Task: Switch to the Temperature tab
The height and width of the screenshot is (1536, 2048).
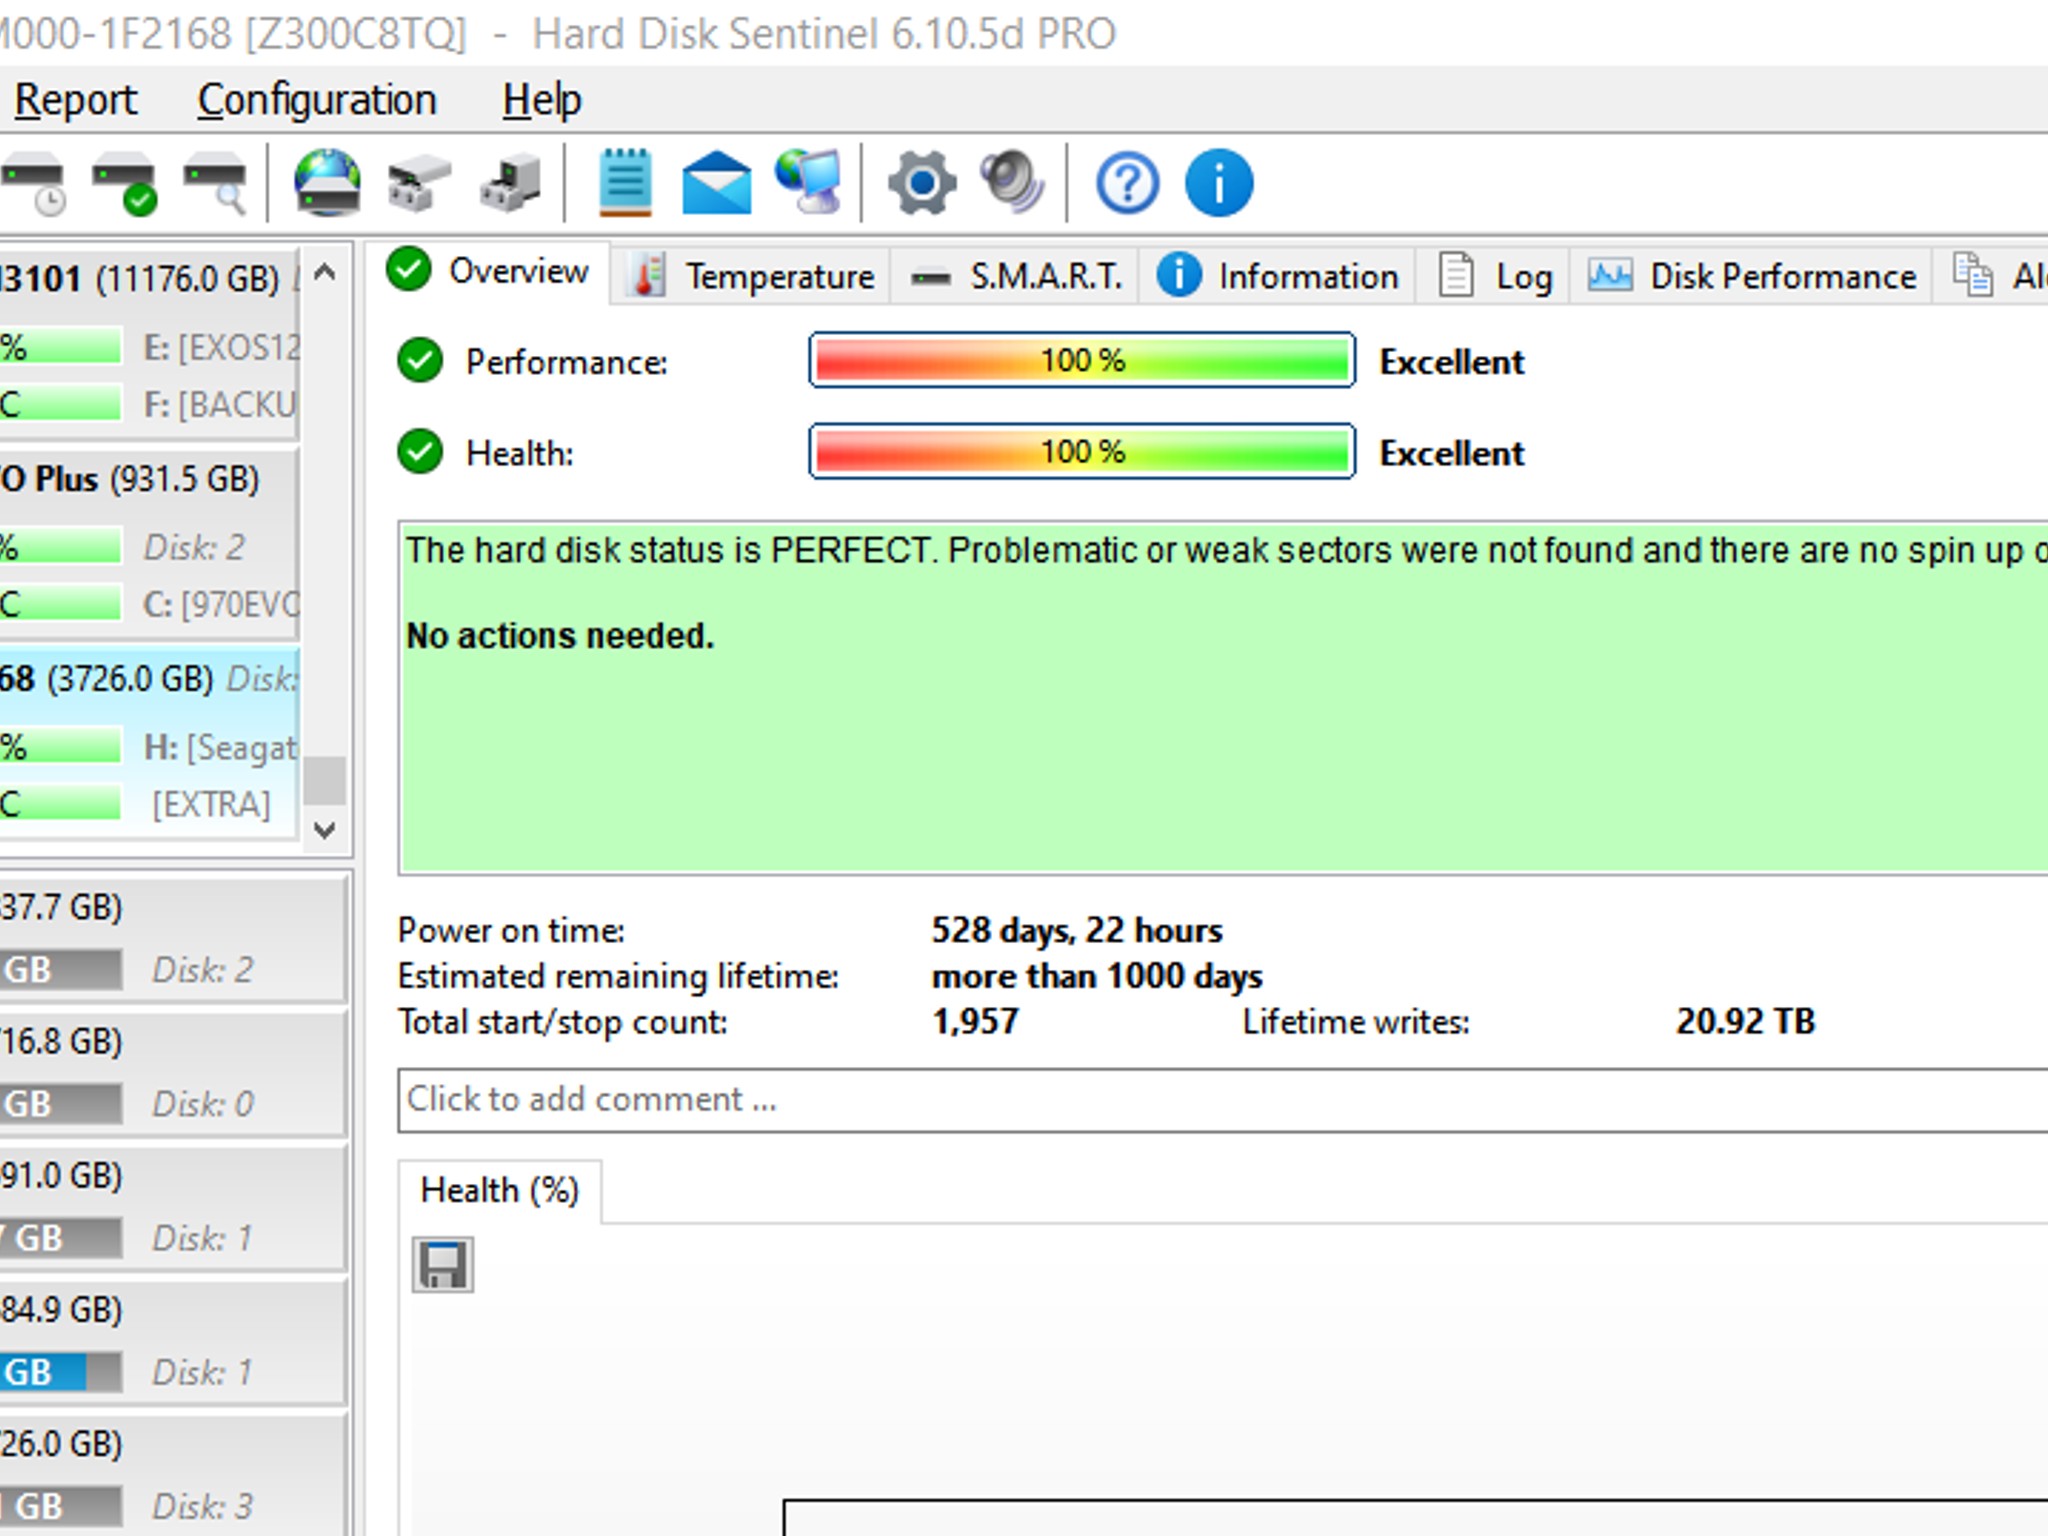Action: click(x=751, y=276)
